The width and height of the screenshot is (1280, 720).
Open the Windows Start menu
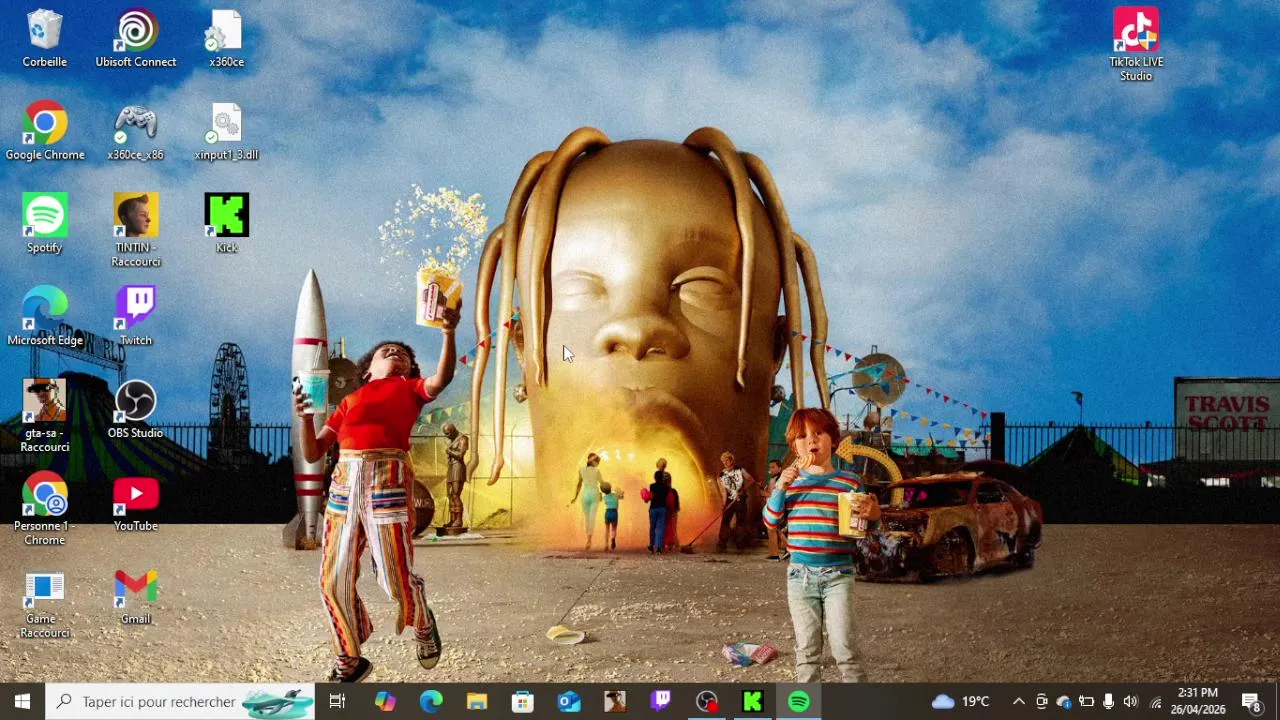pos(22,702)
